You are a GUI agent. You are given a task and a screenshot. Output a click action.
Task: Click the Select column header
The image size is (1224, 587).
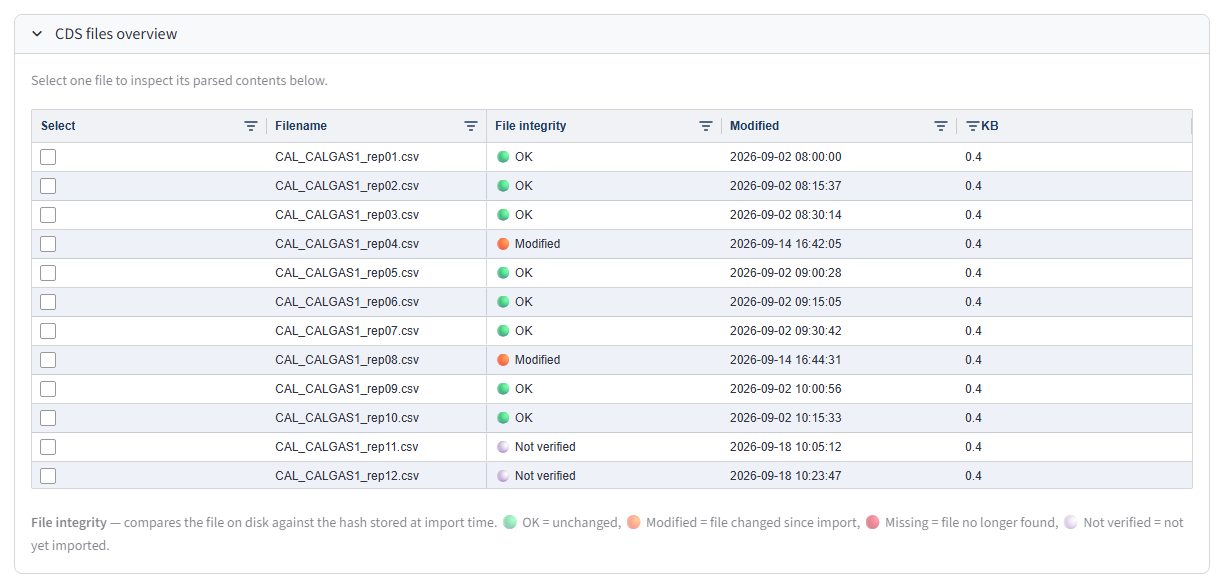coord(58,126)
